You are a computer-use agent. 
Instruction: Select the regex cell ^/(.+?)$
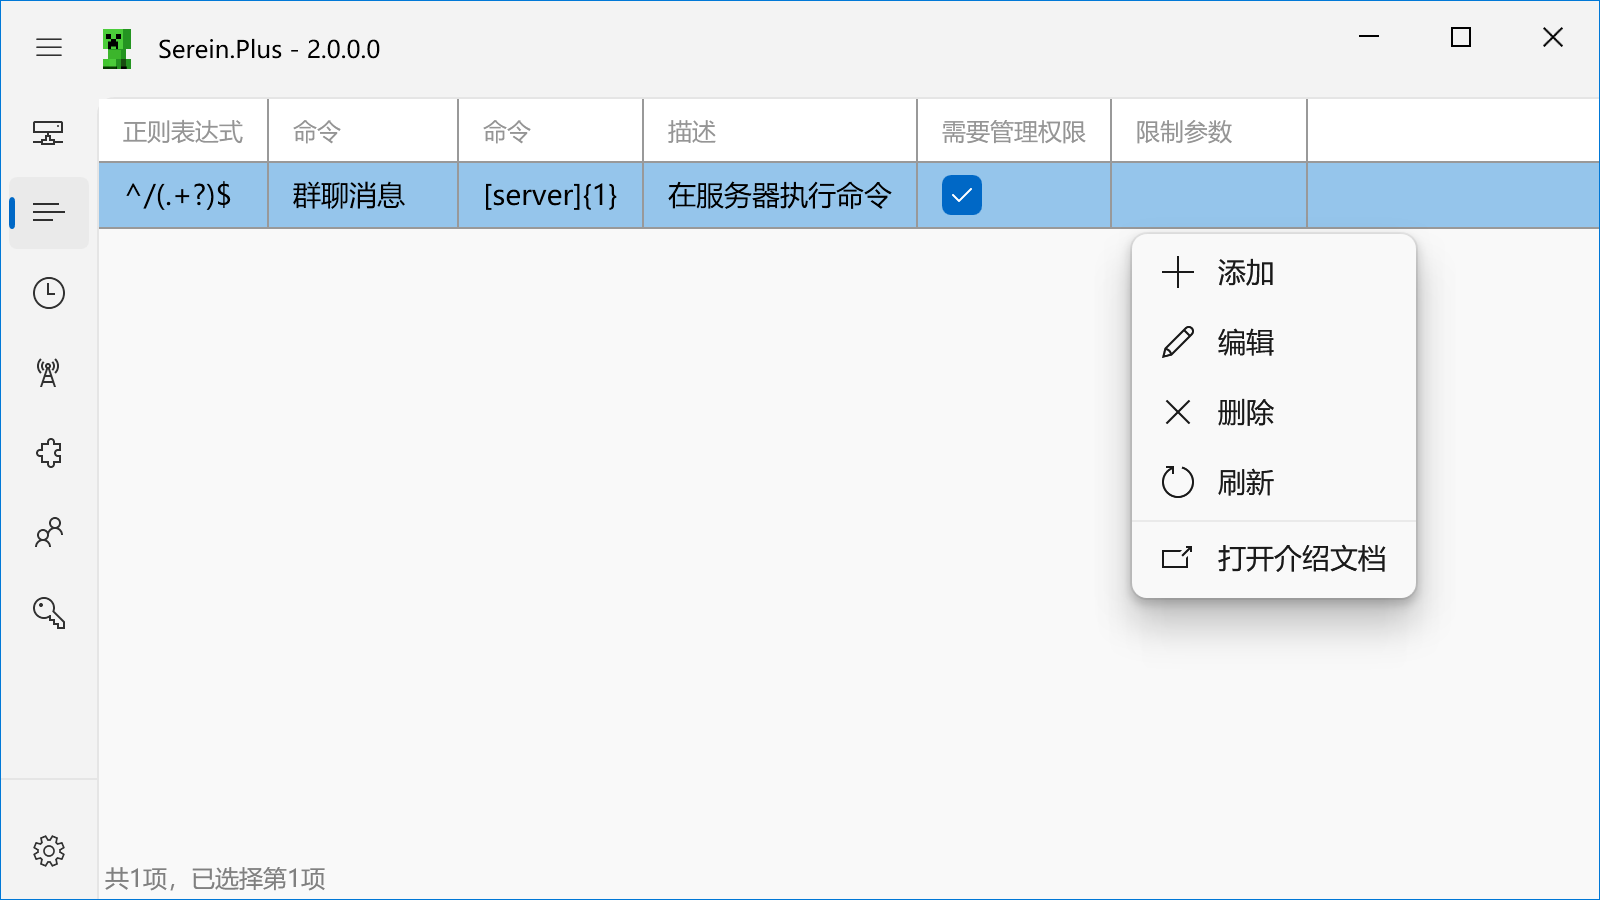pyautogui.click(x=183, y=195)
